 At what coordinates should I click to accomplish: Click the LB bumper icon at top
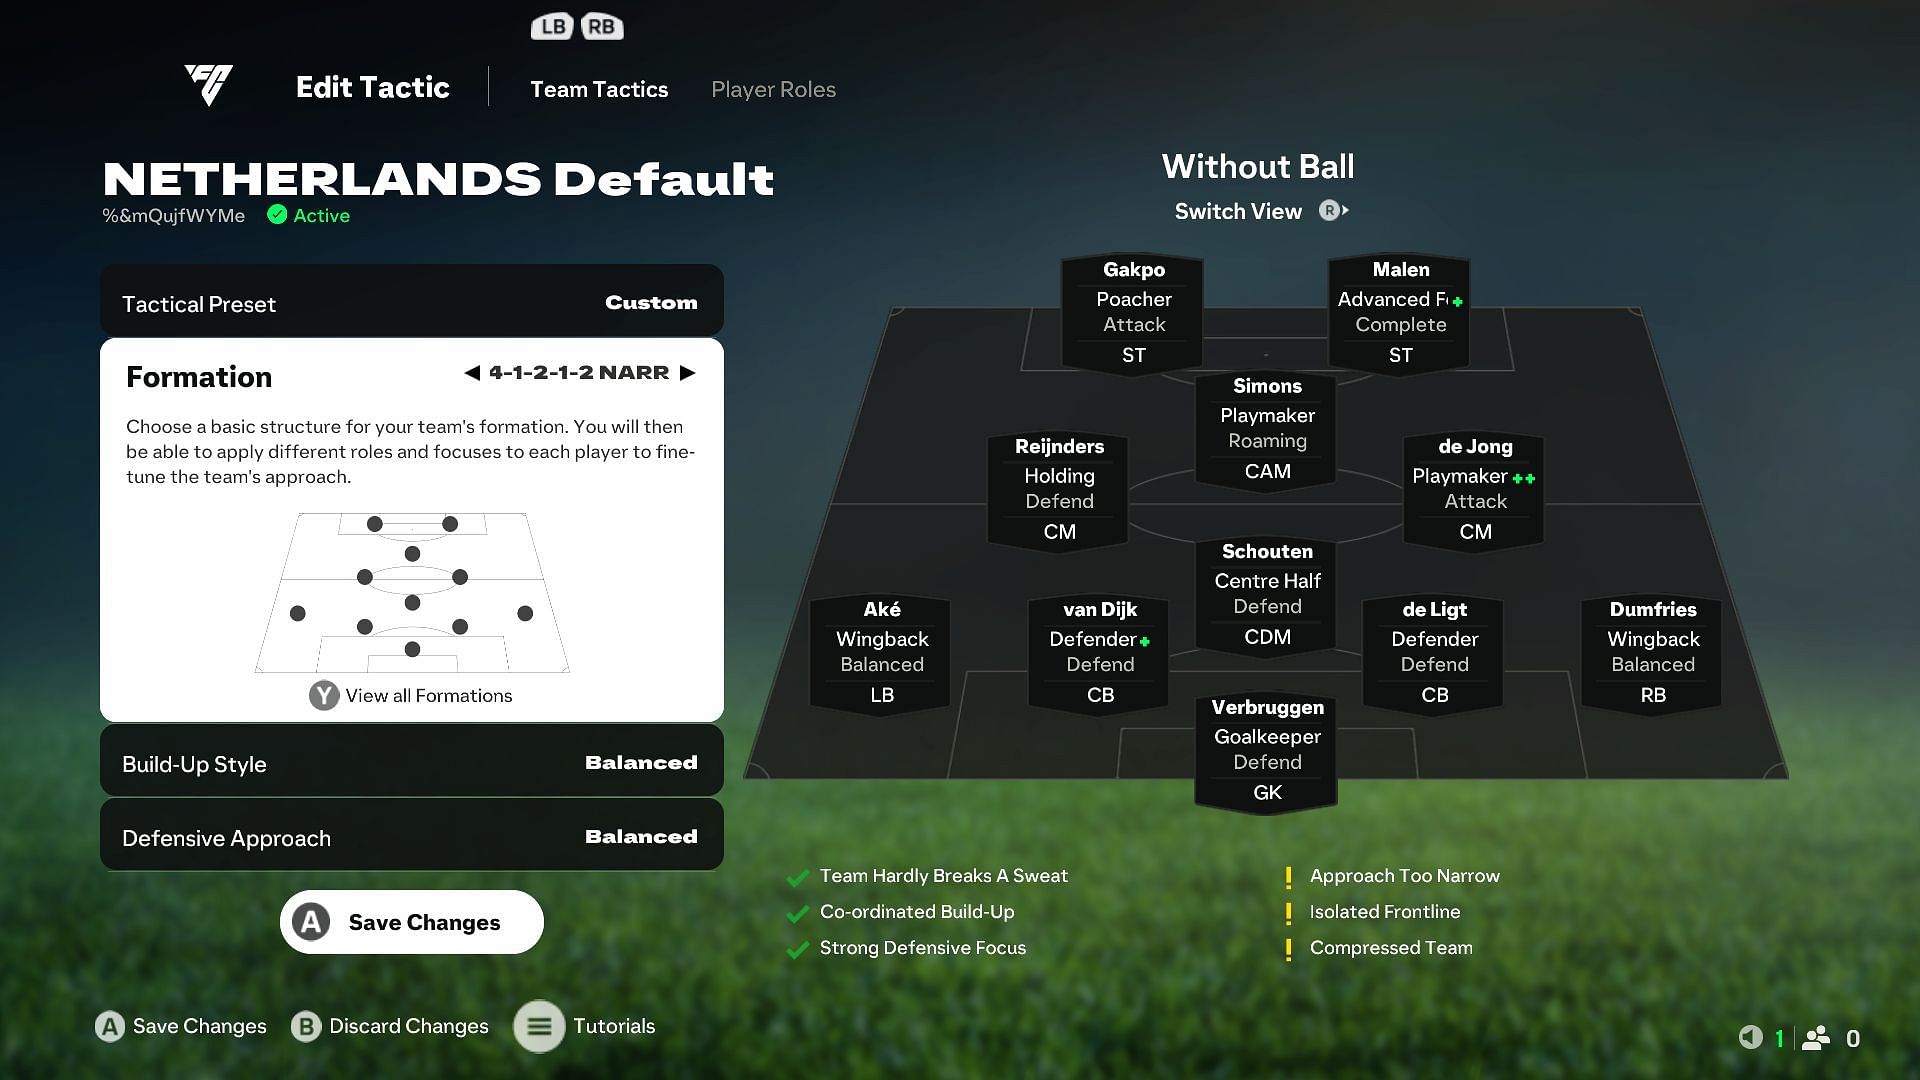click(553, 25)
